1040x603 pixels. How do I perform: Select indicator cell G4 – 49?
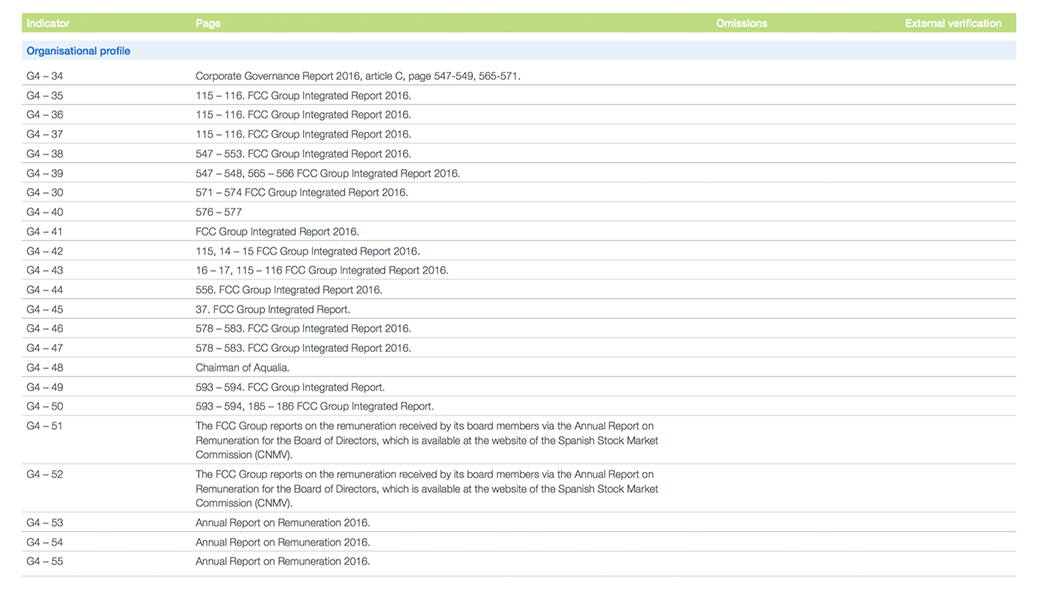(44, 387)
